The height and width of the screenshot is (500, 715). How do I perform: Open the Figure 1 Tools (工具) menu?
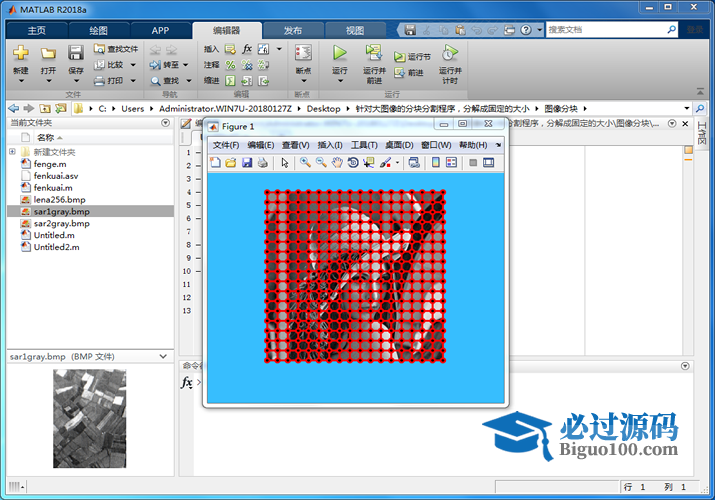tap(364, 145)
